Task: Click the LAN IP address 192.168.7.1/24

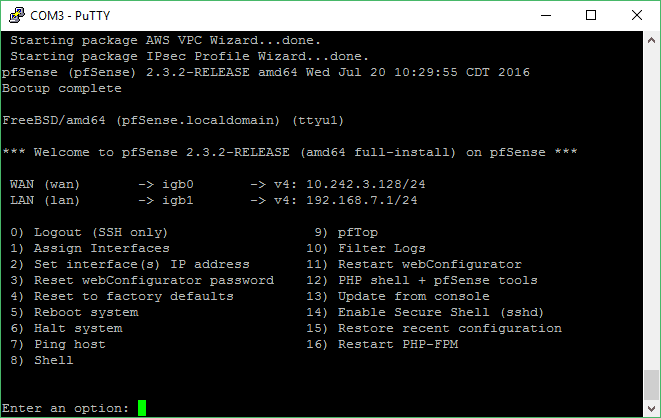Action: click(362, 200)
